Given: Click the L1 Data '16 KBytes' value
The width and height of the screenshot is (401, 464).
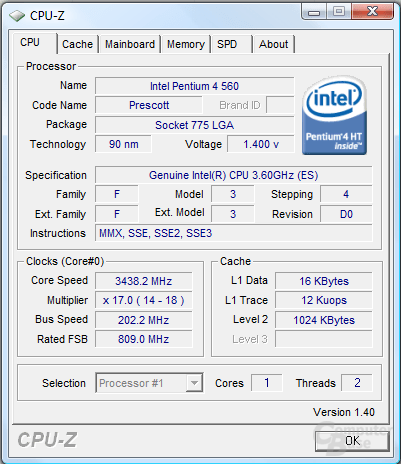Looking at the screenshot, I should 324,281.
